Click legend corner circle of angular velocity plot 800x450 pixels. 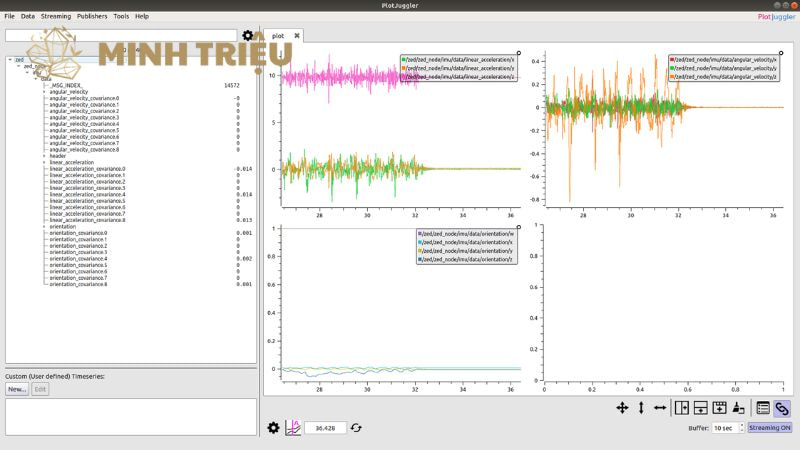(x=781, y=53)
